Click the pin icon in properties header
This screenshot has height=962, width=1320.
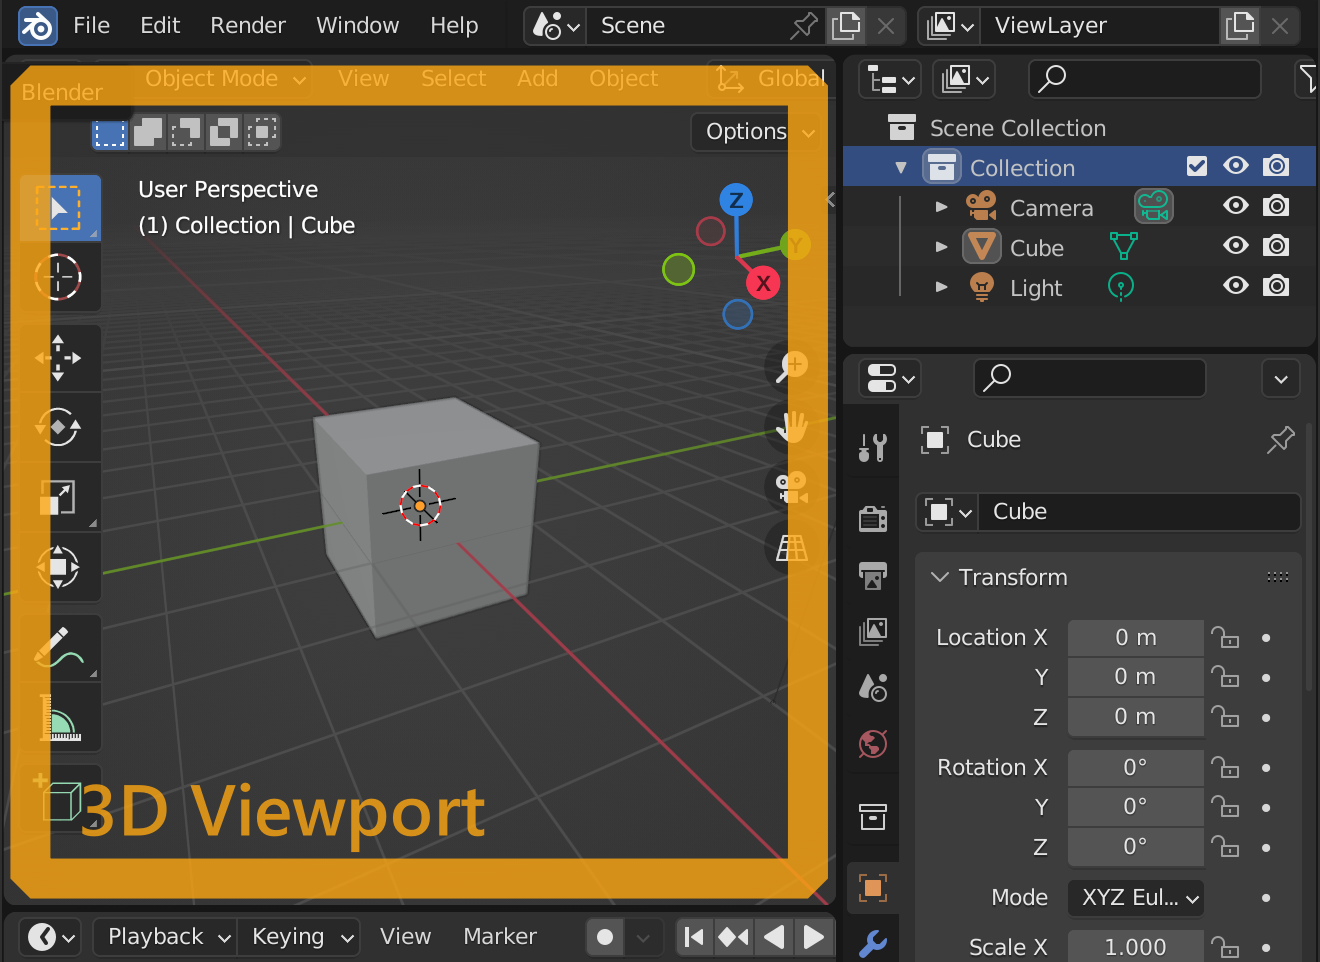[1280, 440]
